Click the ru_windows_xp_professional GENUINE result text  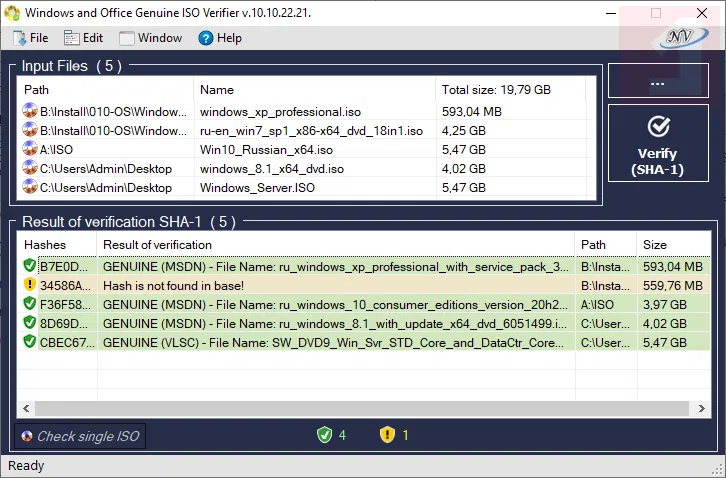pos(336,267)
